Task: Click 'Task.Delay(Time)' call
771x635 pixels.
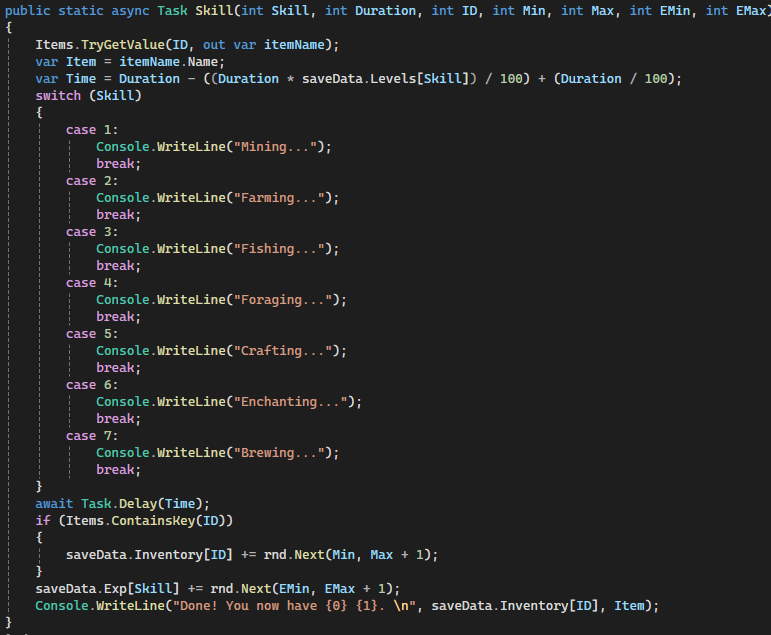Action: click(x=142, y=504)
